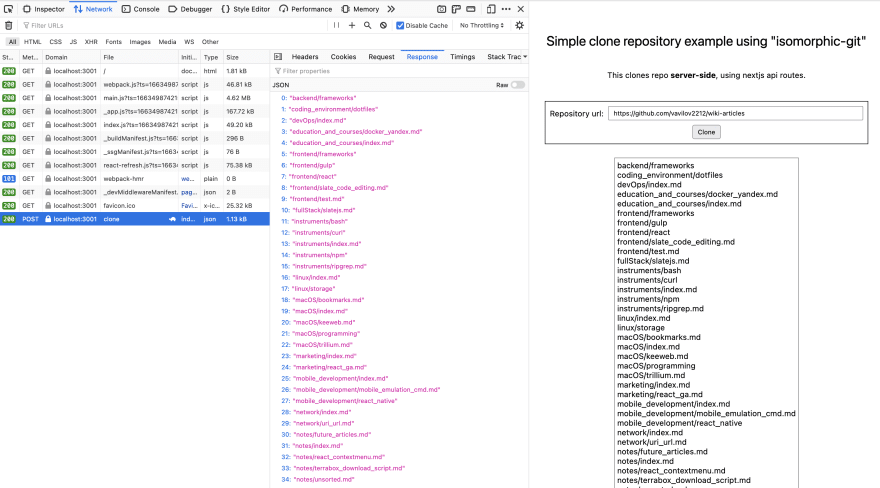The width and height of the screenshot is (880, 488).
Task: Clear network log trash icon
Action: coord(8,25)
